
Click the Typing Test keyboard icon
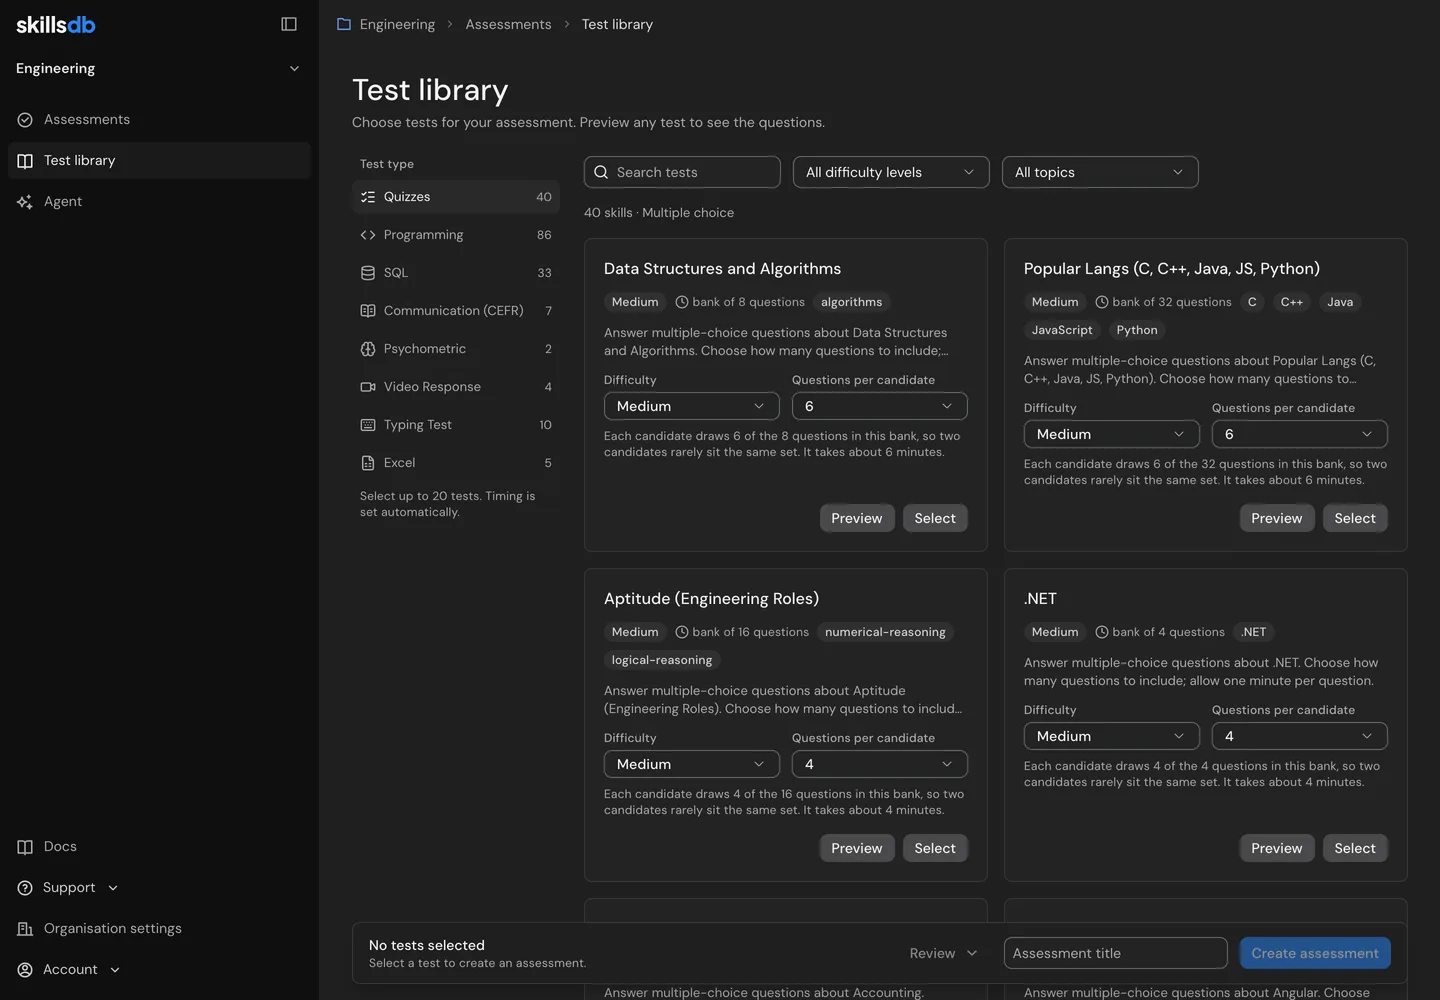click(x=368, y=425)
